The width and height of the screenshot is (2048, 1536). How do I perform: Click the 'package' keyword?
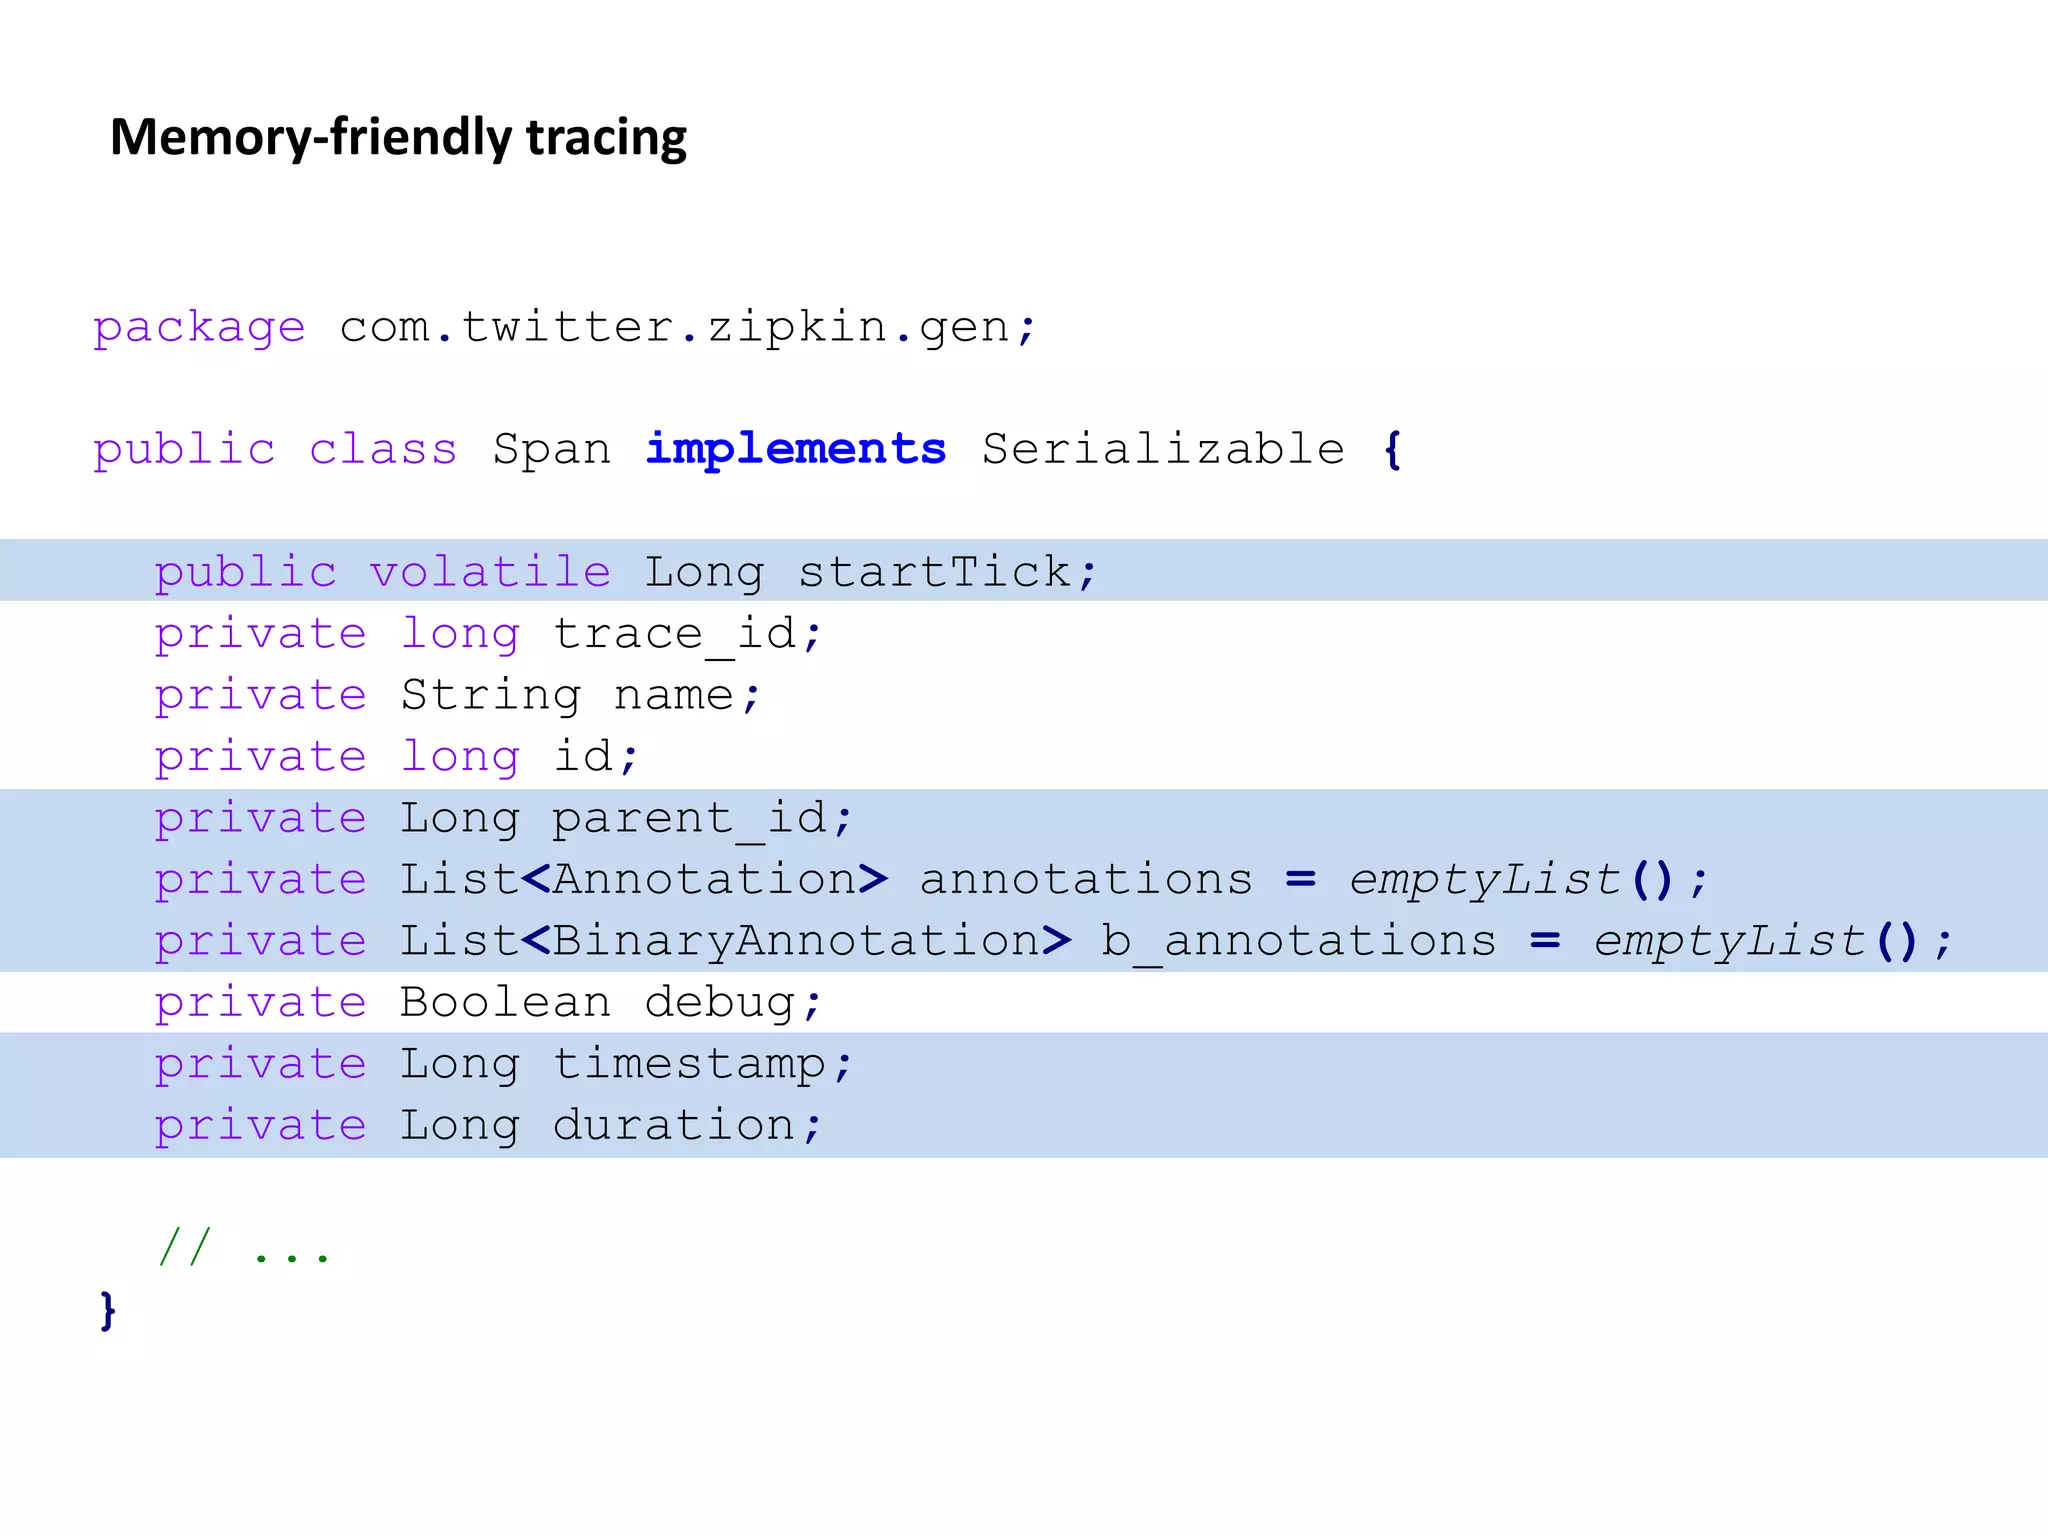199,328
